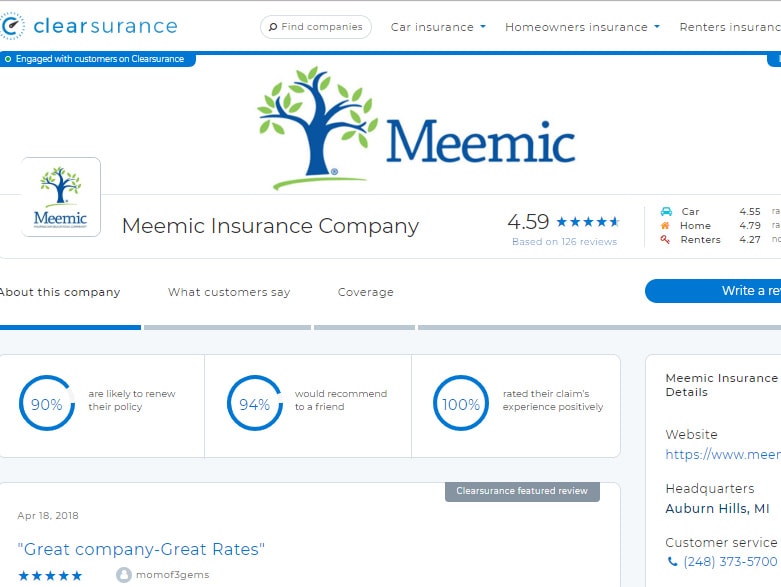Open the Coverage tab

pos(366,292)
